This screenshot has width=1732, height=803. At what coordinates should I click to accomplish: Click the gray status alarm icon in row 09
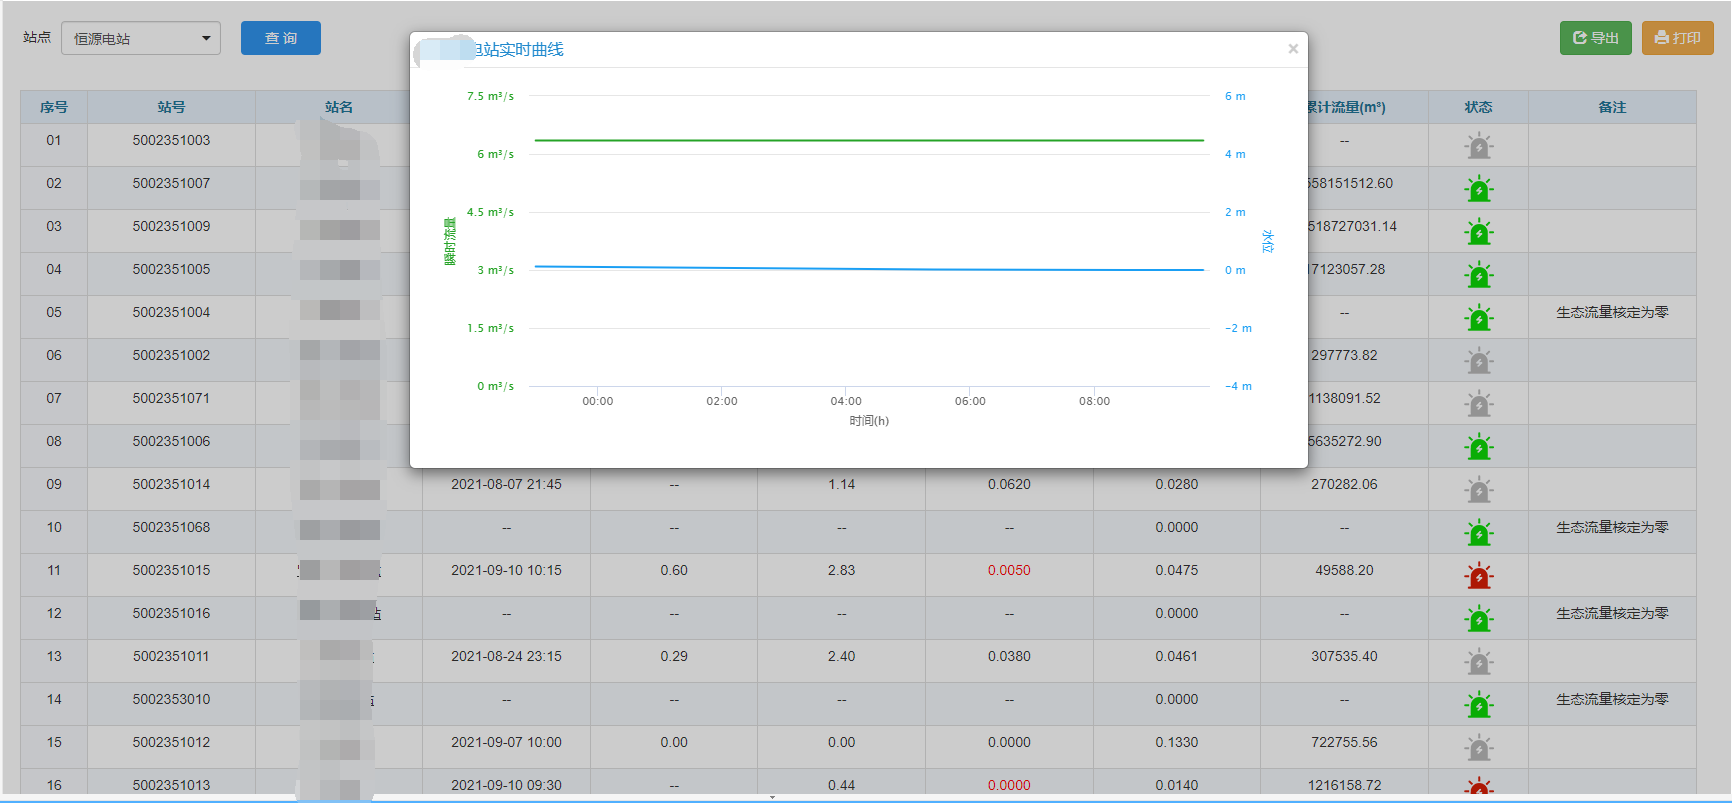click(1478, 491)
